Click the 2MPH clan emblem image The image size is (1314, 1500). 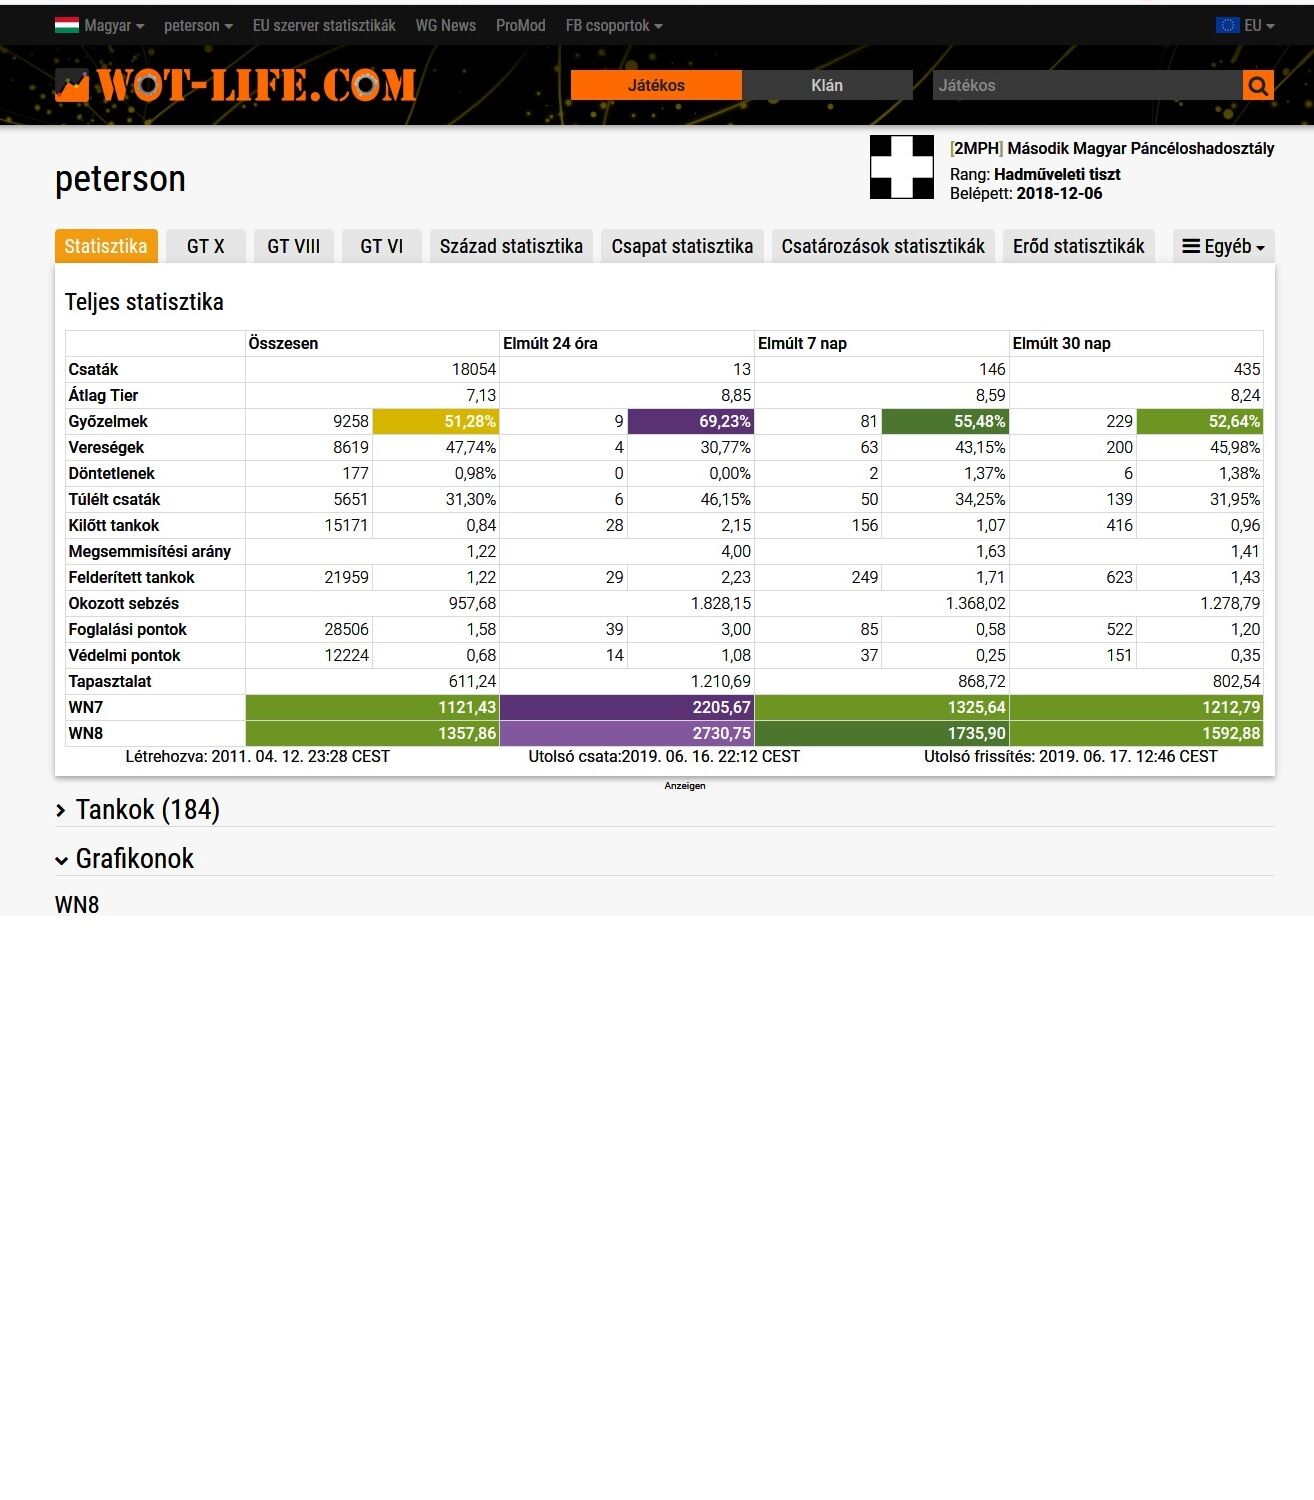click(x=901, y=167)
